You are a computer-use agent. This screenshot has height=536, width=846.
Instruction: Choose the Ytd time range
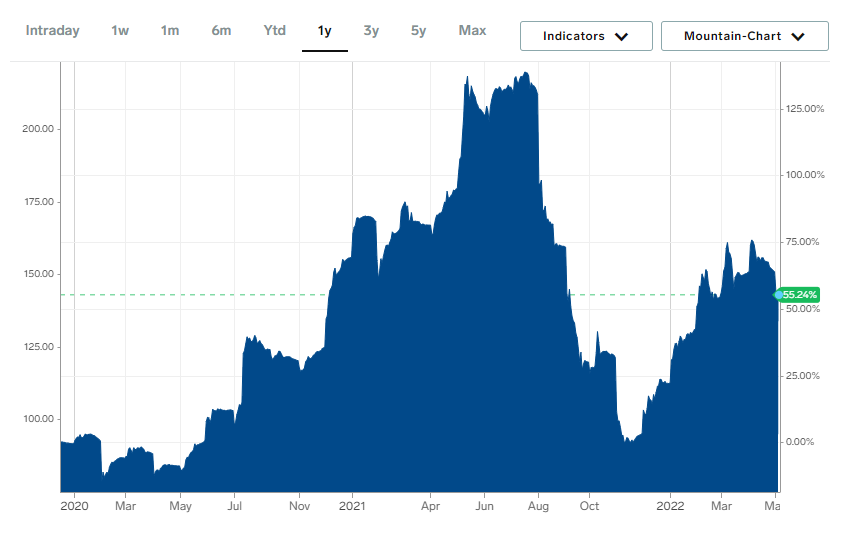click(x=274, y=31)
